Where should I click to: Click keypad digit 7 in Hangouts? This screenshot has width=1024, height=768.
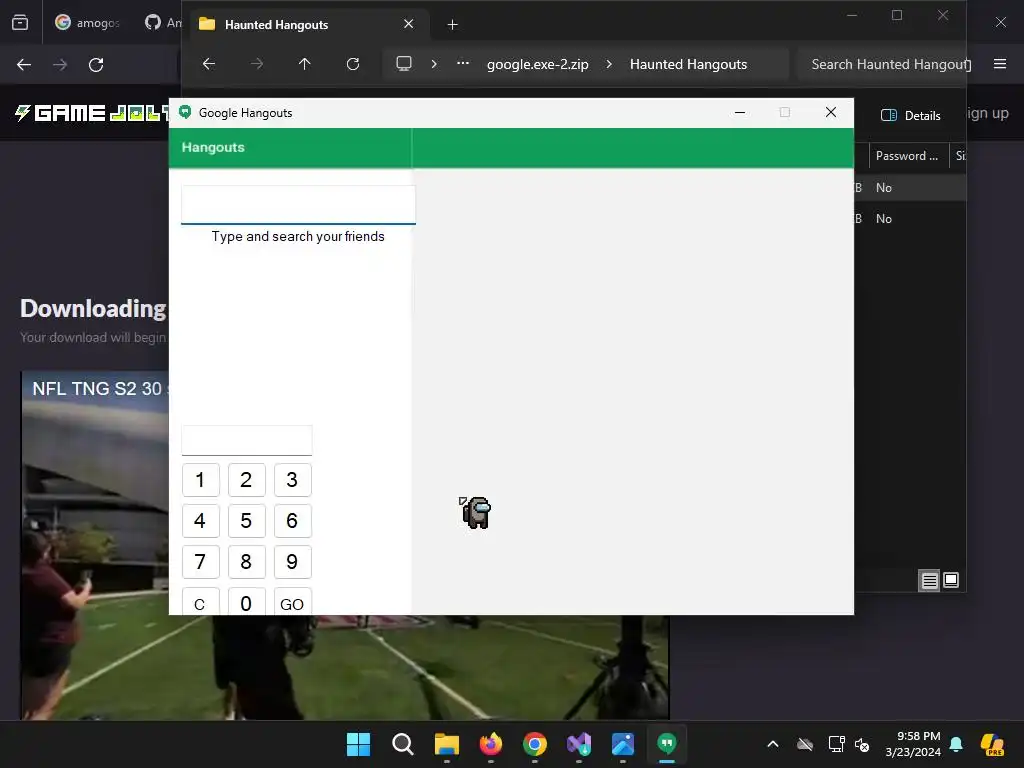click(200, 562)
